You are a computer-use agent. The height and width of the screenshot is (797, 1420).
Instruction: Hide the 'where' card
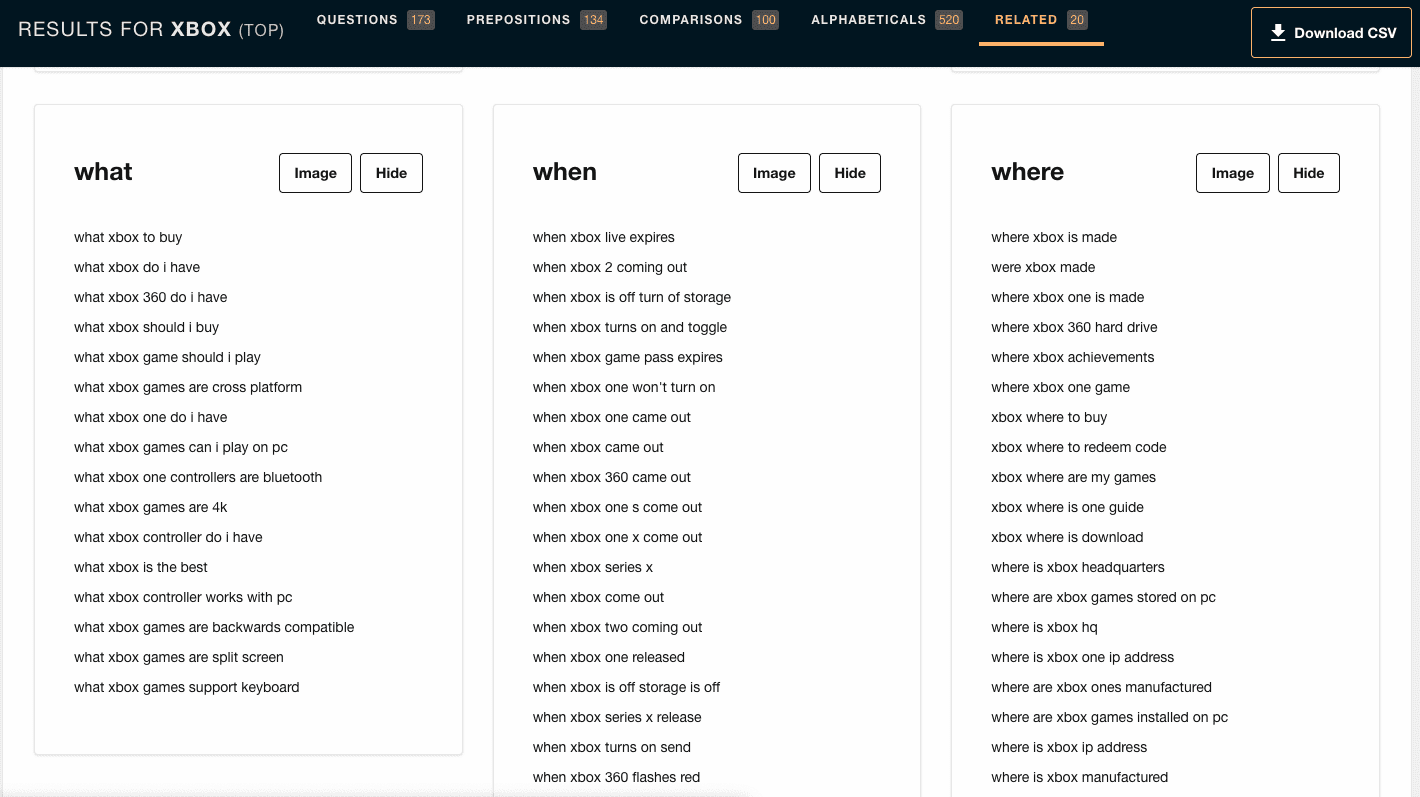tap(1308, 173)
